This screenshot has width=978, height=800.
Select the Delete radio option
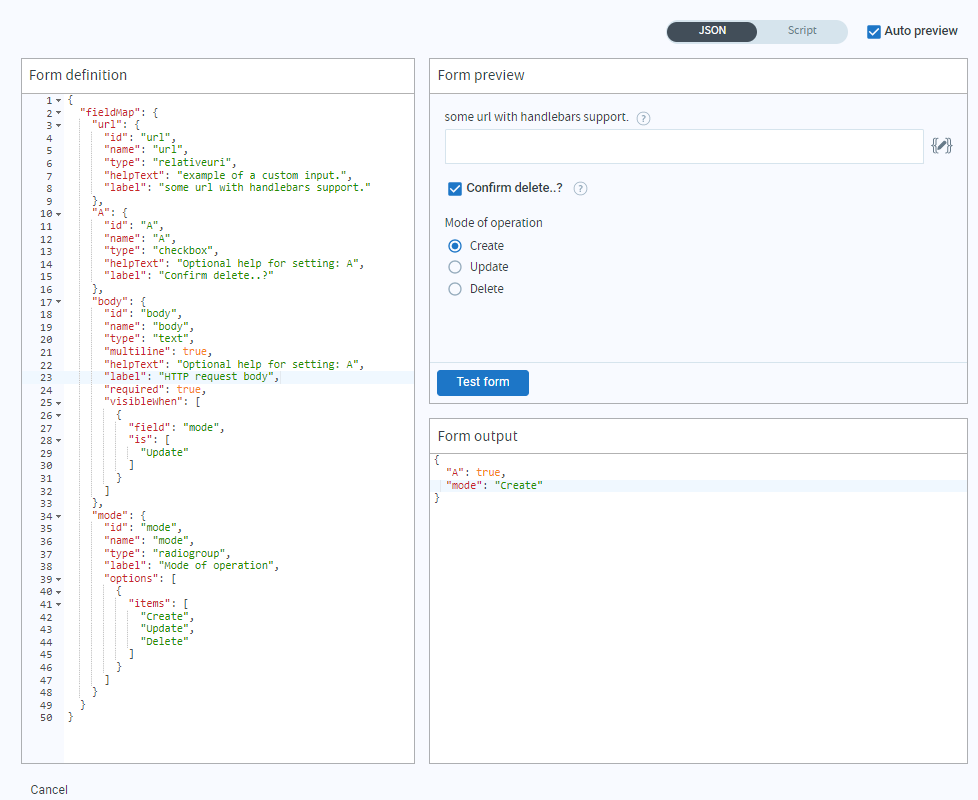point(455,289)
